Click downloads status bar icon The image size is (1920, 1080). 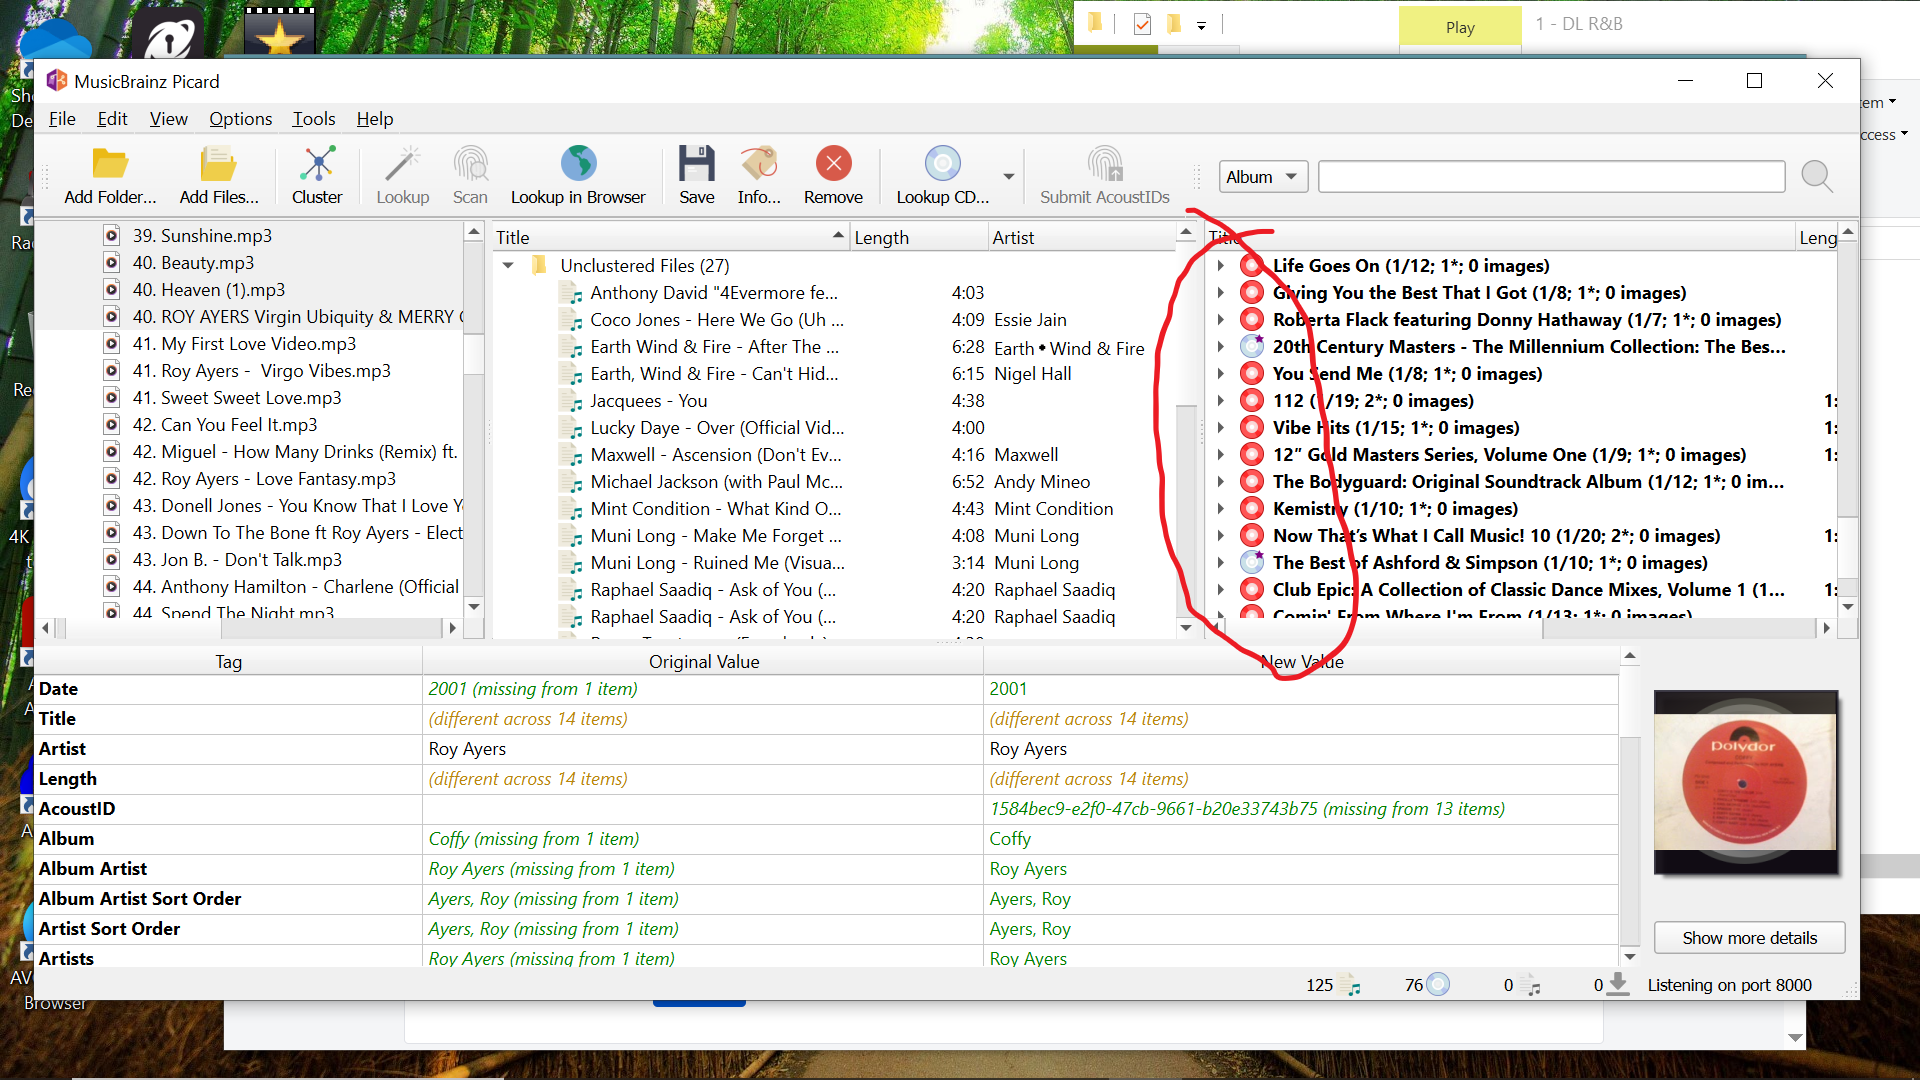1617,985
